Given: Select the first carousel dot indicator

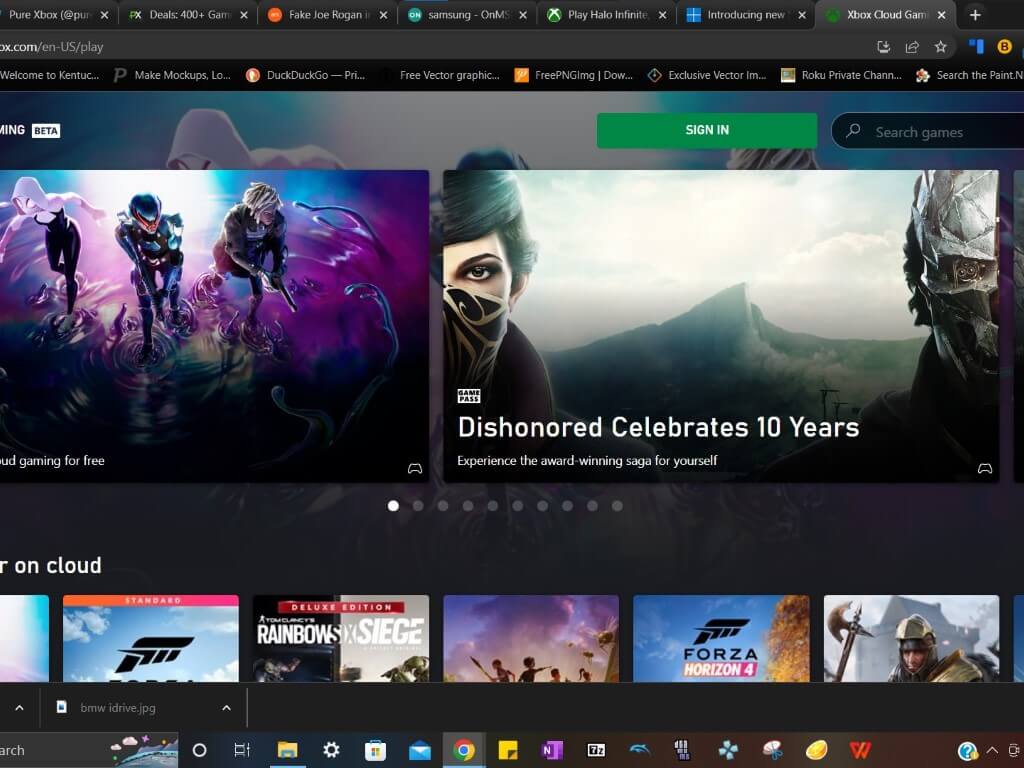Looking at the screenshot, I should (x=393, y=505).
